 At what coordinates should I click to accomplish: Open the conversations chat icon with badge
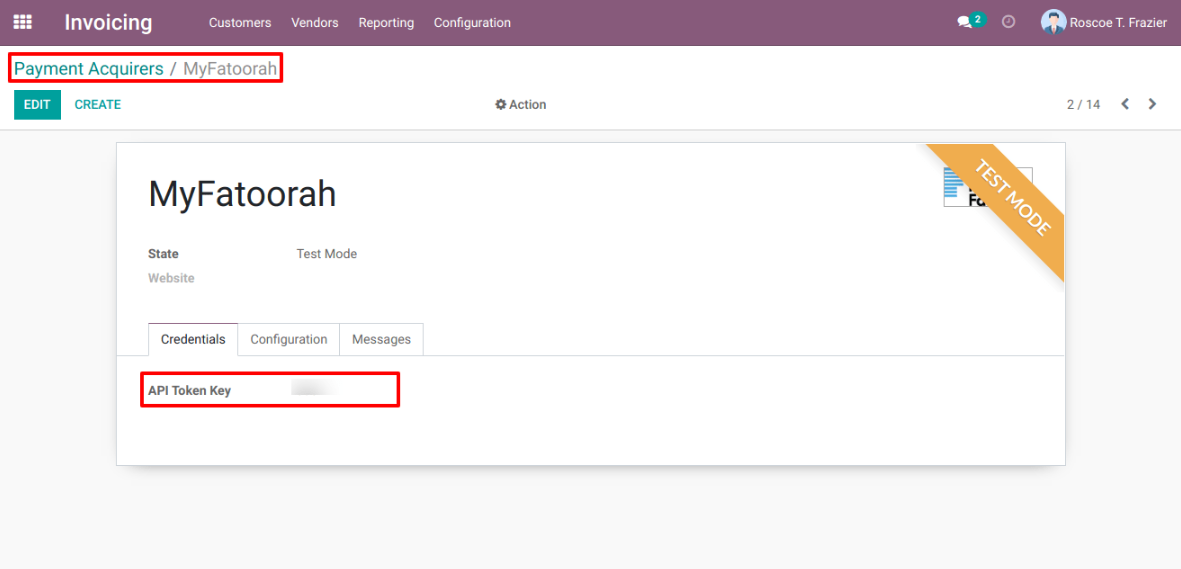tap(970, 22)
